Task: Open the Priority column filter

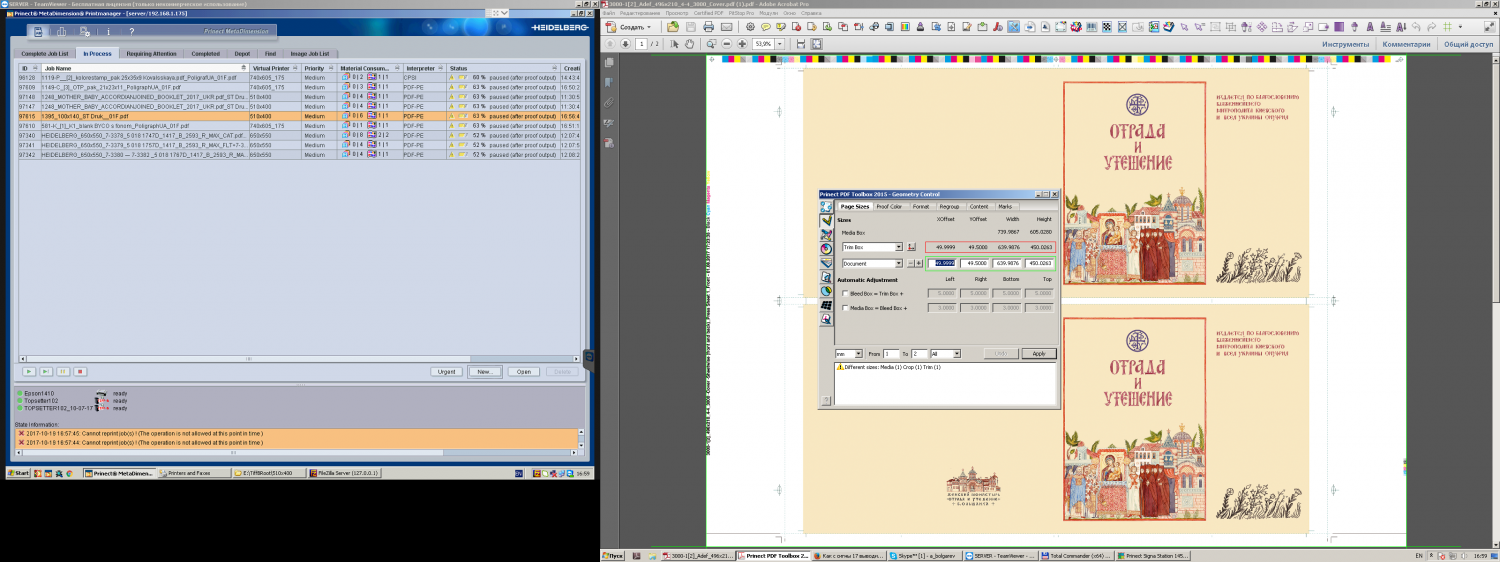Action: click(333, 68)
